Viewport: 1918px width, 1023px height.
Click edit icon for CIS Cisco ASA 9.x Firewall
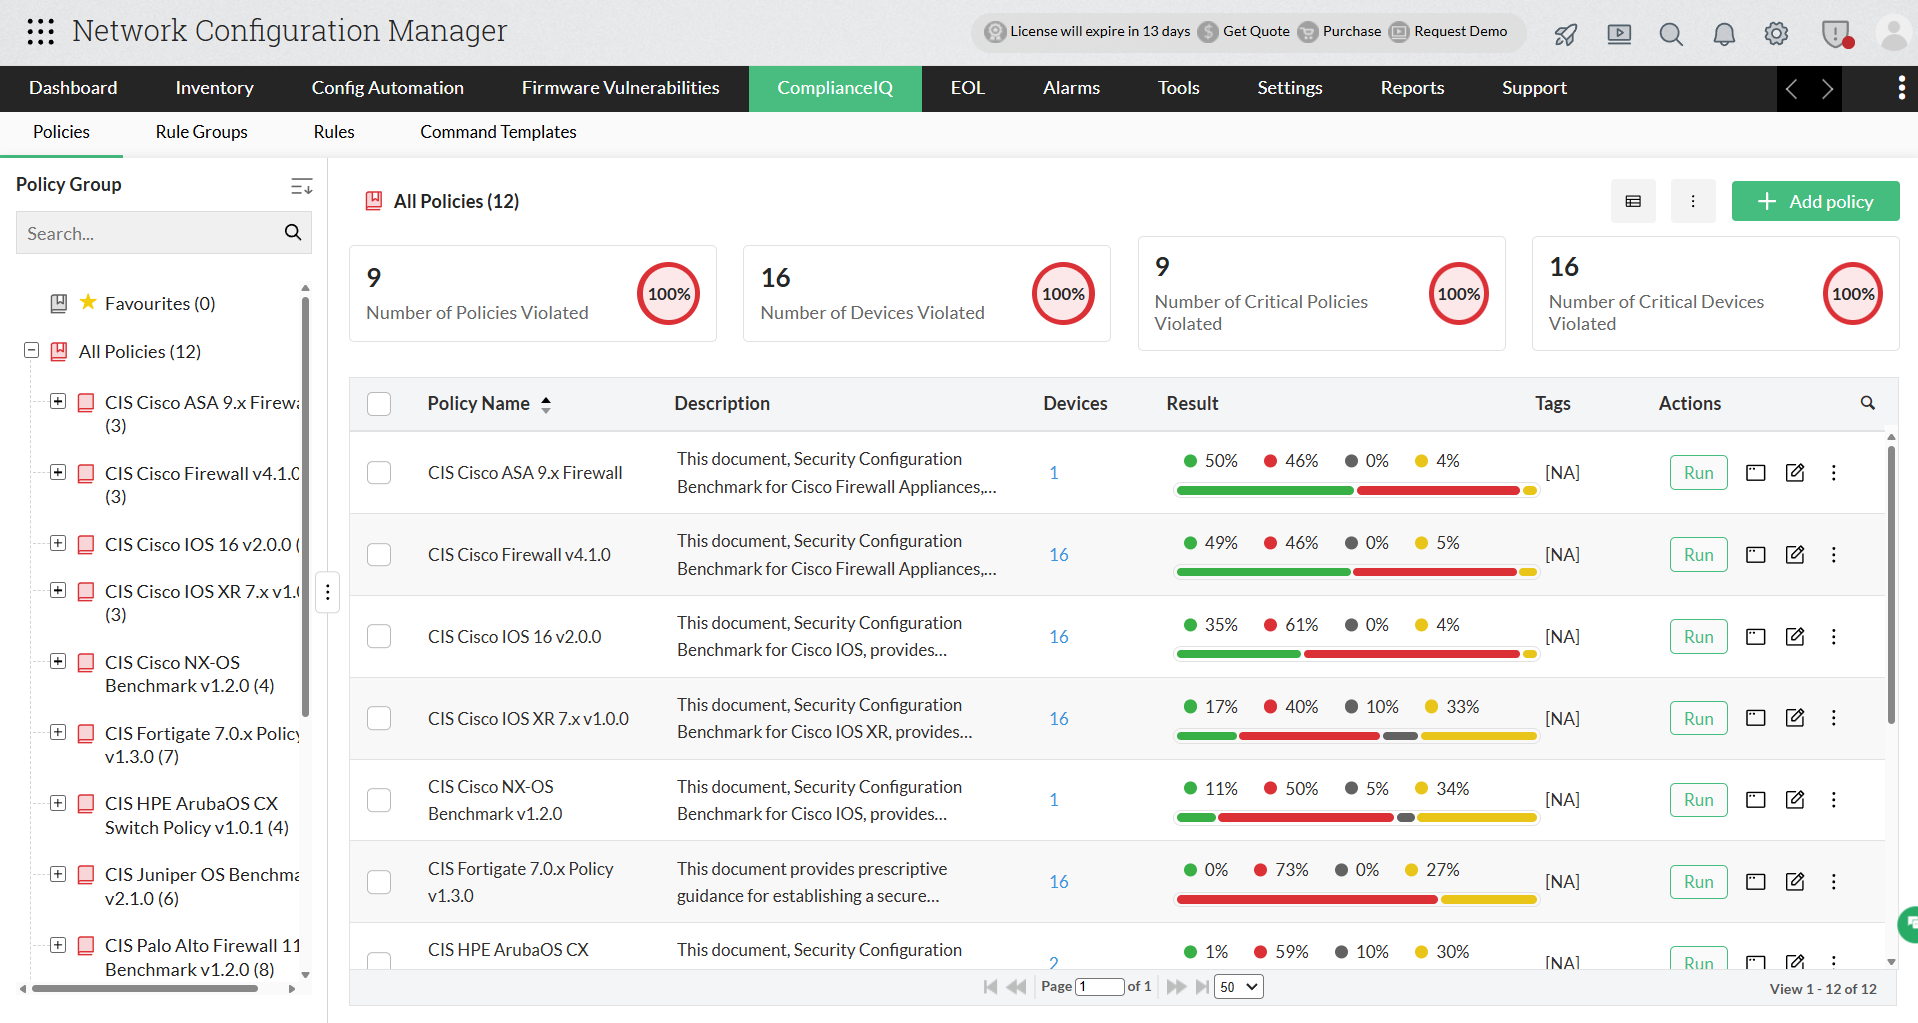(x=1795, y=473)
